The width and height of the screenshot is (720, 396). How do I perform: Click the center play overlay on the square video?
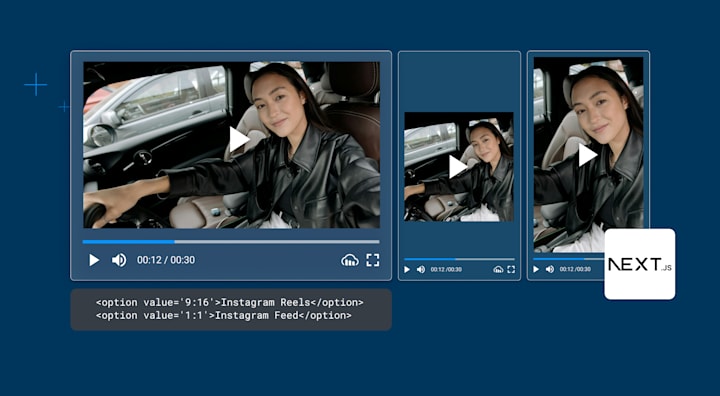click(457, 167)
